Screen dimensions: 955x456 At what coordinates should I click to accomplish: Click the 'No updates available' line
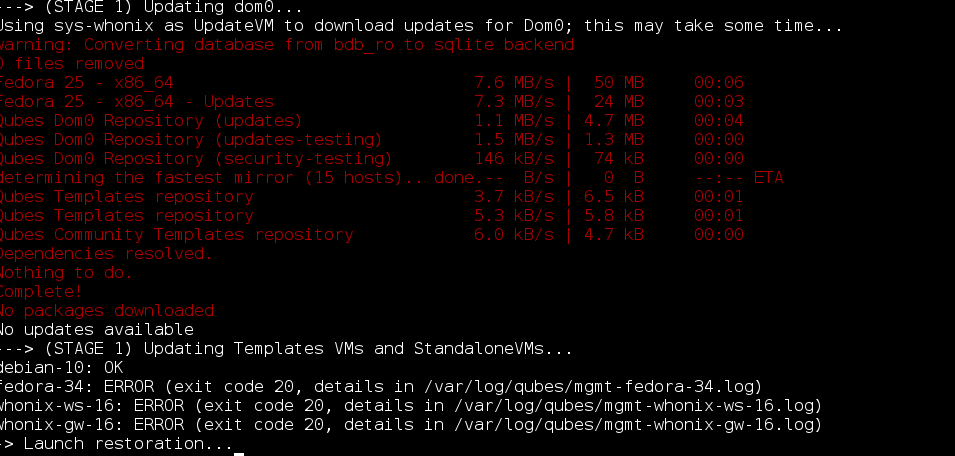click(x=96, y=330)
